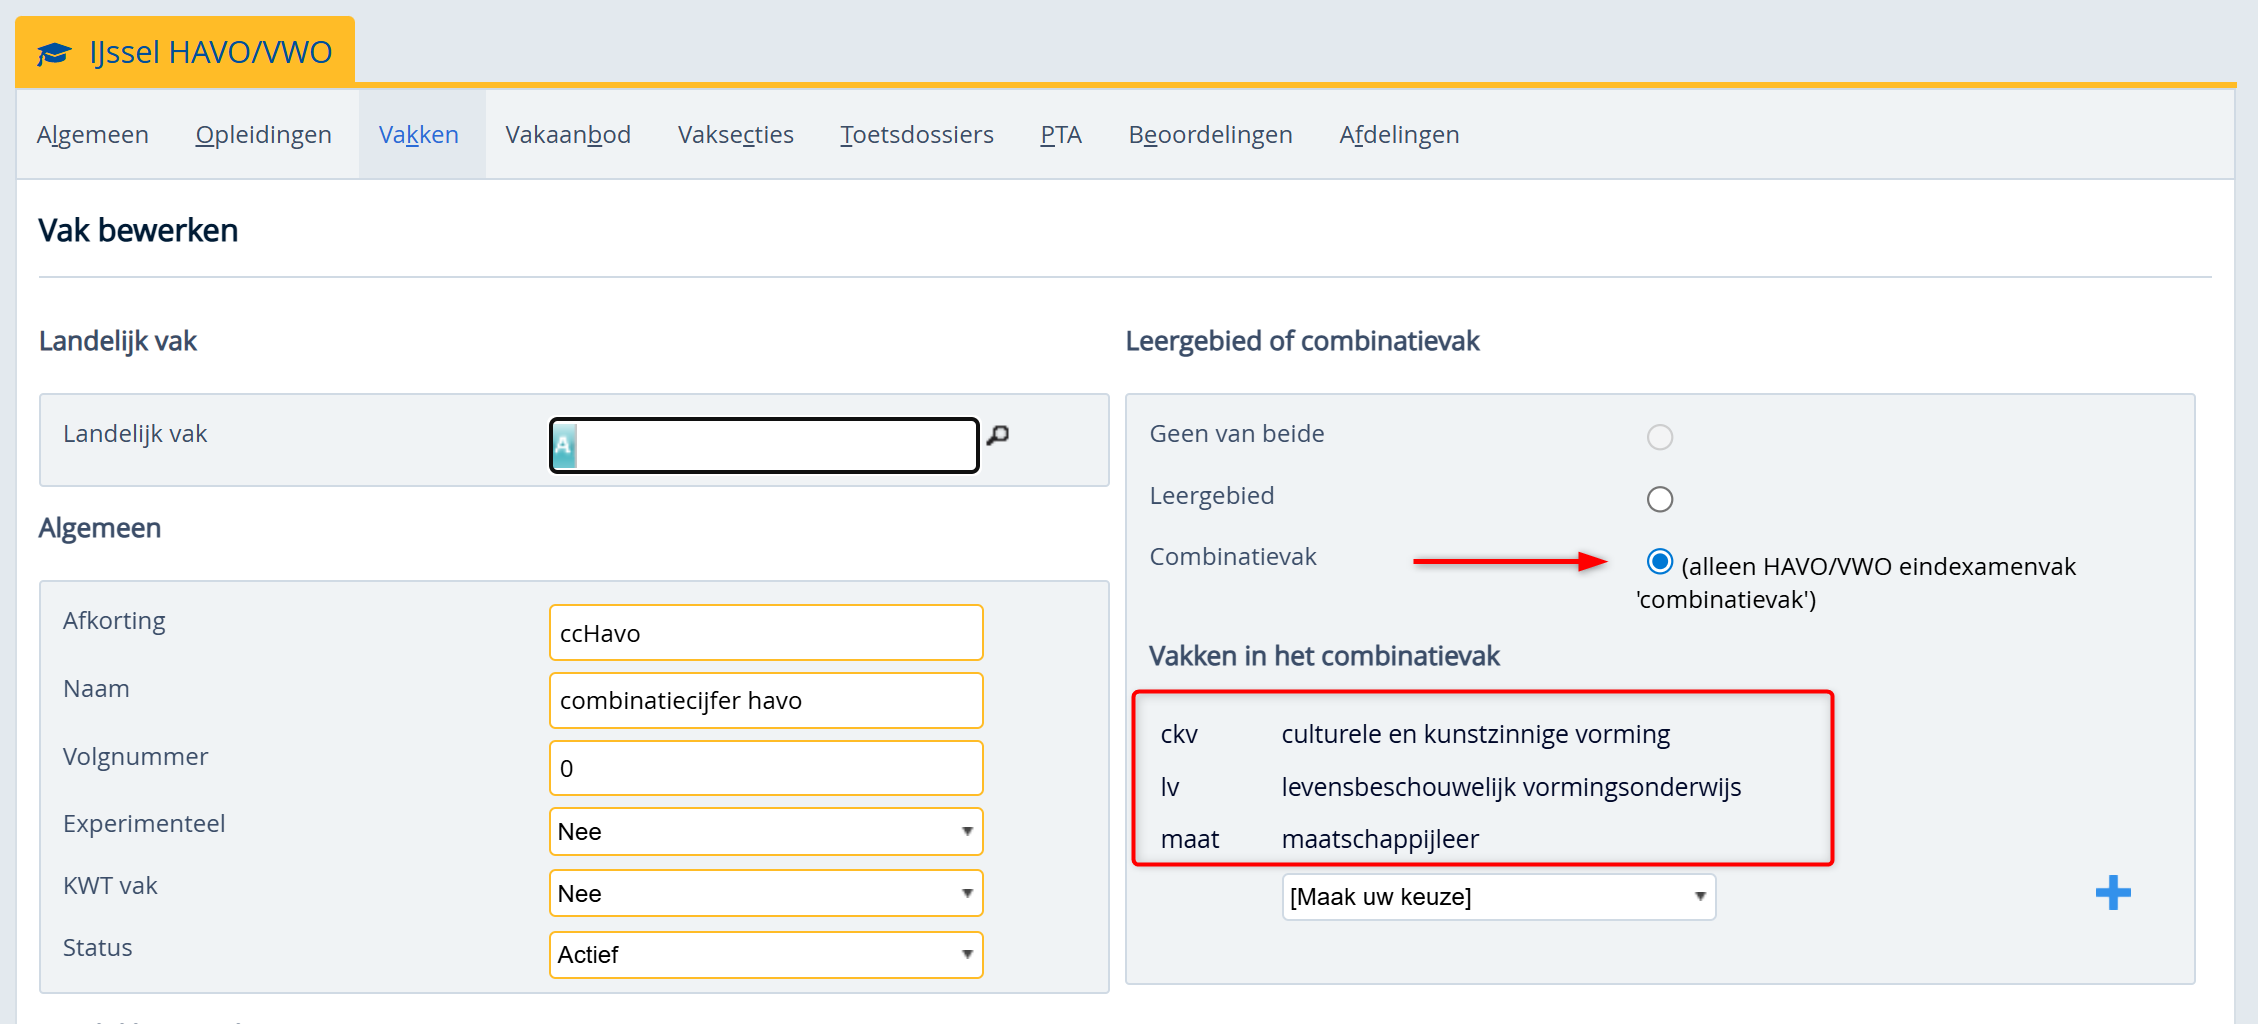Image resolution: width=2258 pixels, height=1024 pixels.
Task: Focus the Volgnummer input field
Action: click(x=765, y=769)
